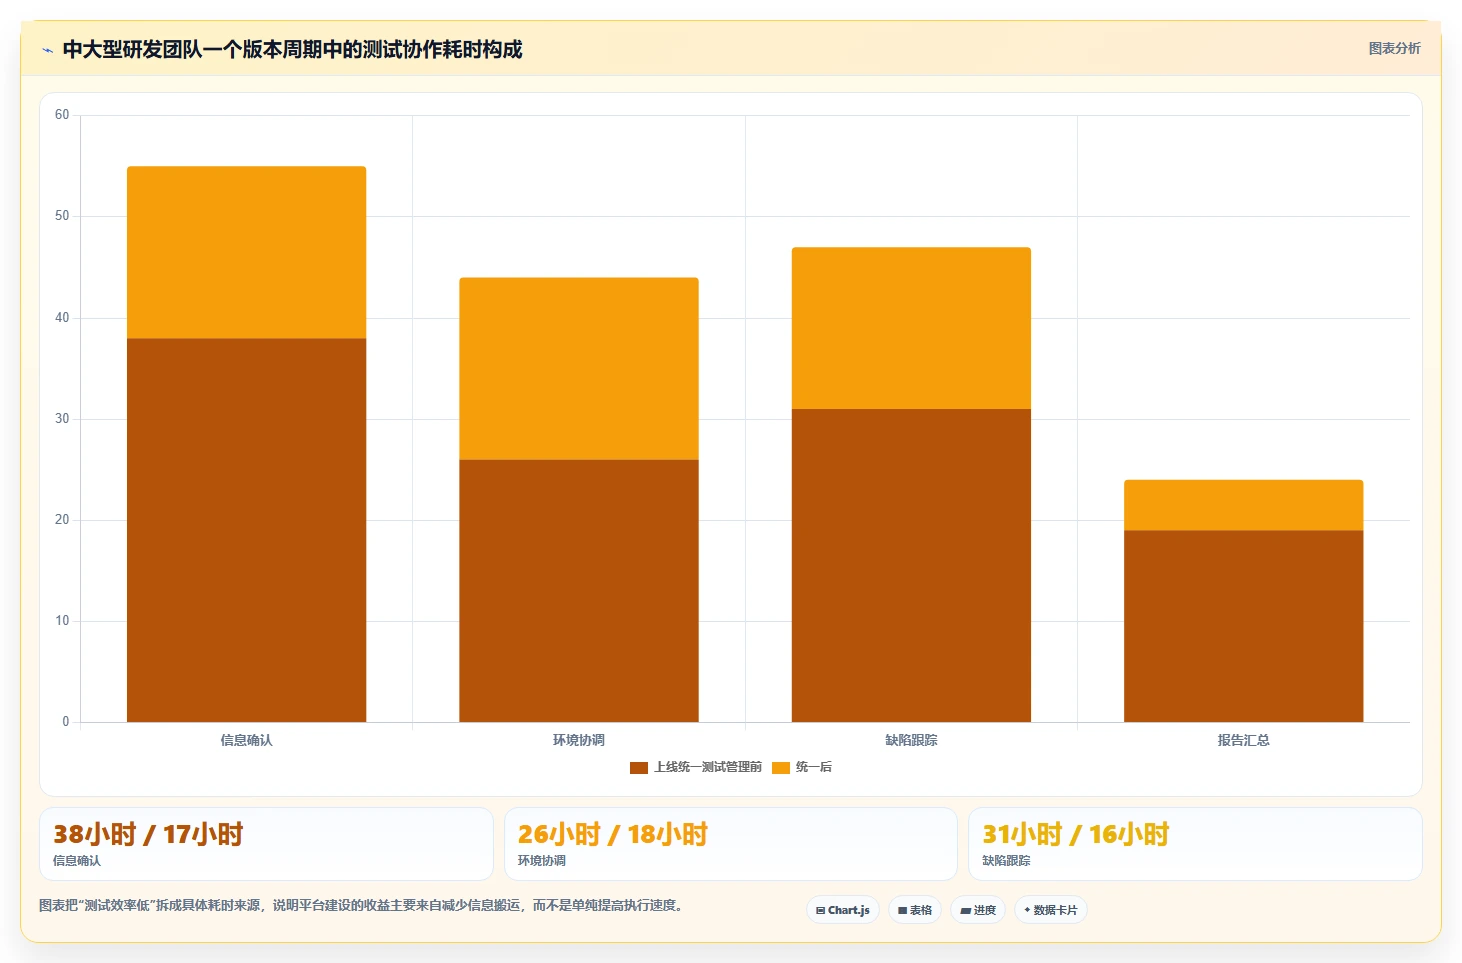Viewport: 1462px width, 963px height.
Task: Select the 表格 tag chip
Action: [915, 910]
